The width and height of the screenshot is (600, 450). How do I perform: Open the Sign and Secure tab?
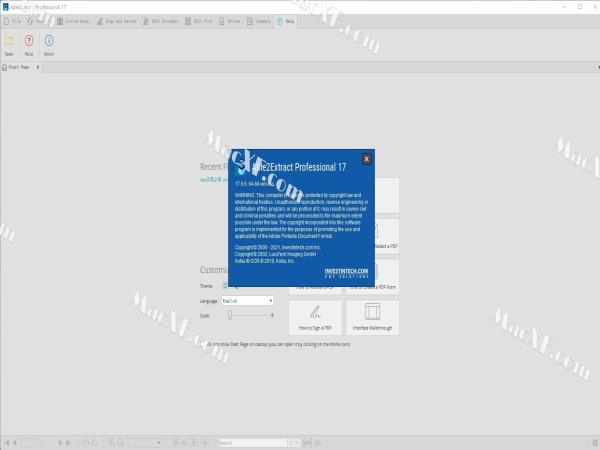(117, 21)
